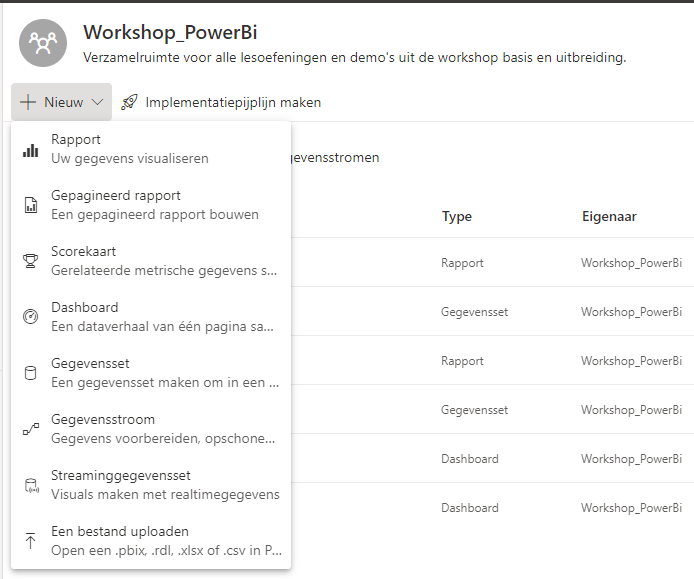Collapse the Nieuw dropdown chevron

pos(97,102)
